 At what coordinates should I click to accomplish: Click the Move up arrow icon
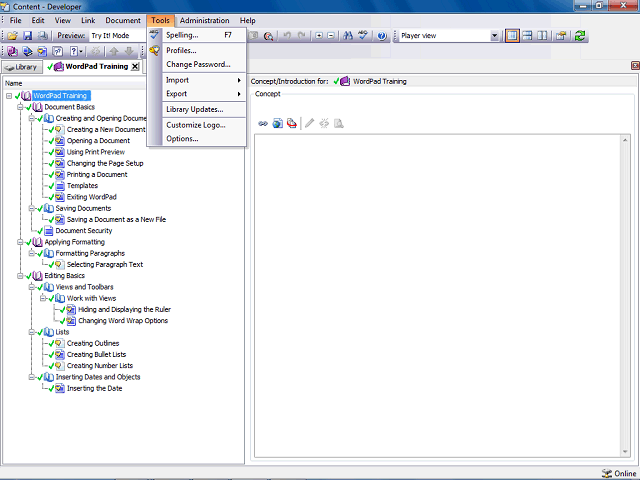coord(114,51)
